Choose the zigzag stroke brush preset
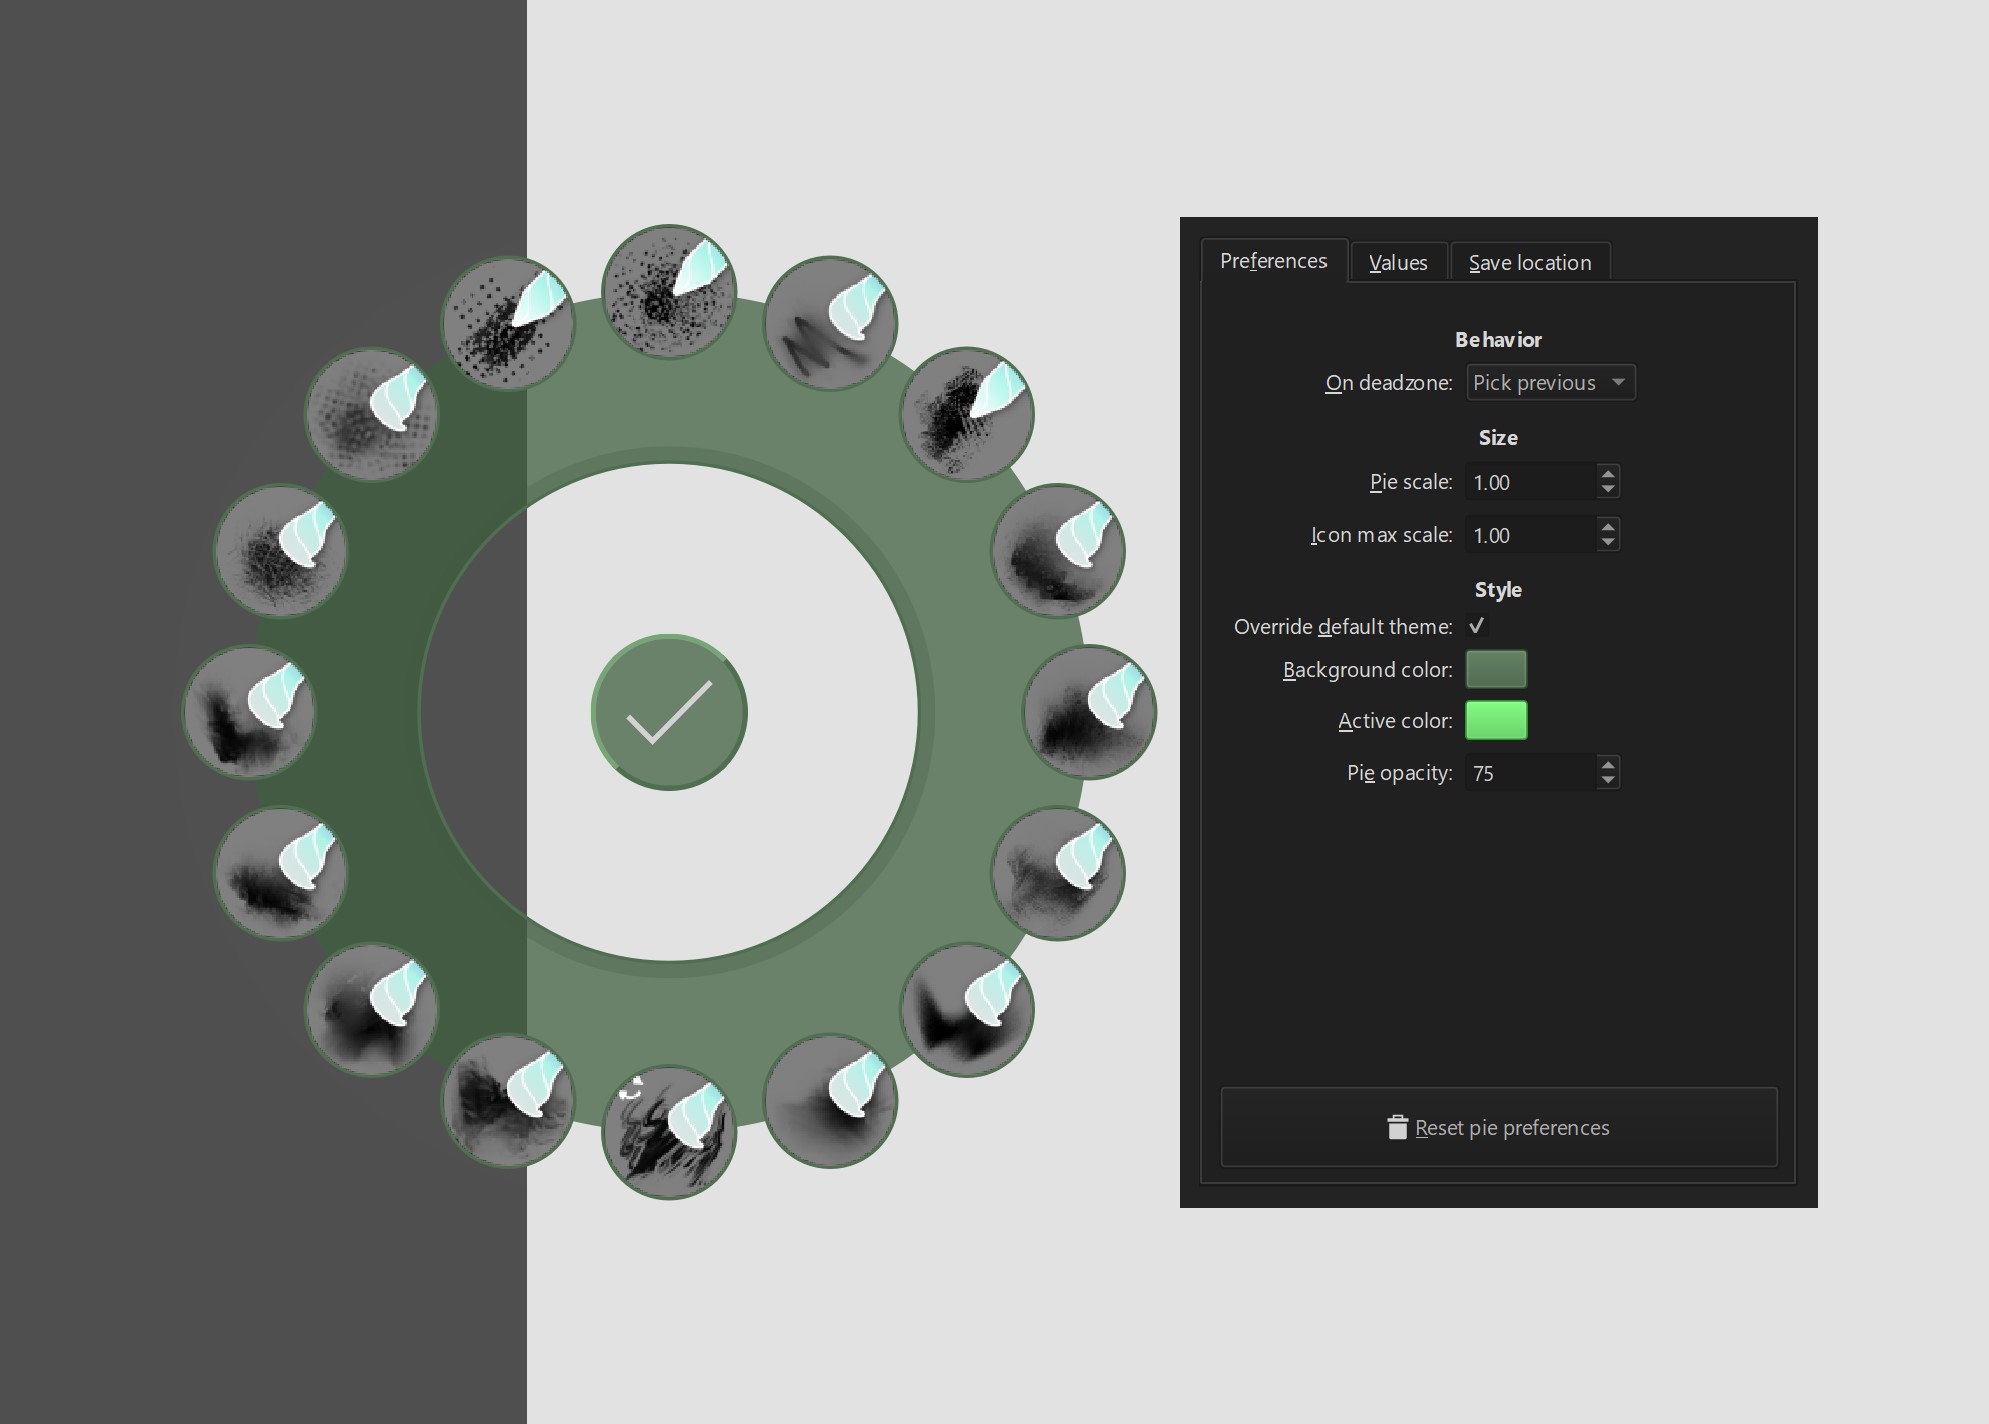This screenshot has height=1424, width=1989. tap(830, 323)
